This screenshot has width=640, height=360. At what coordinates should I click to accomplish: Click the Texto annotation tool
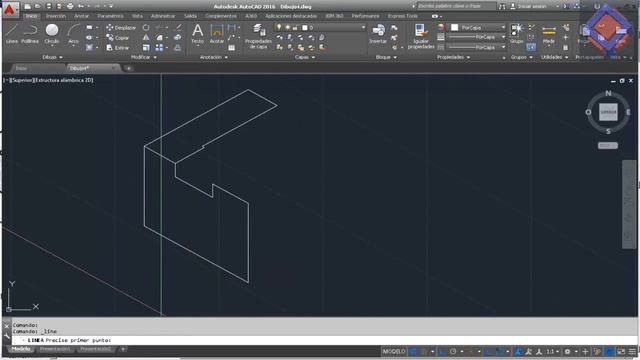coord(198,34)
